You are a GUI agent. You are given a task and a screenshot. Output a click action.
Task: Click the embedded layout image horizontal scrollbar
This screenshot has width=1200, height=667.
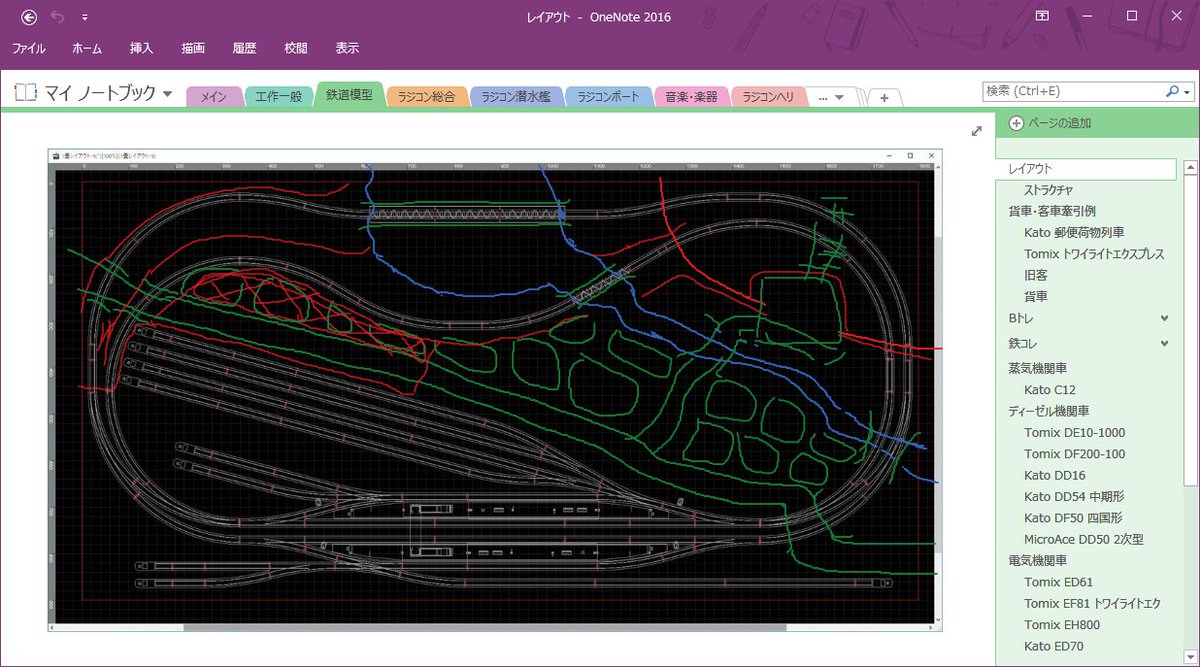pyautogui.click(x=484, y=627)
